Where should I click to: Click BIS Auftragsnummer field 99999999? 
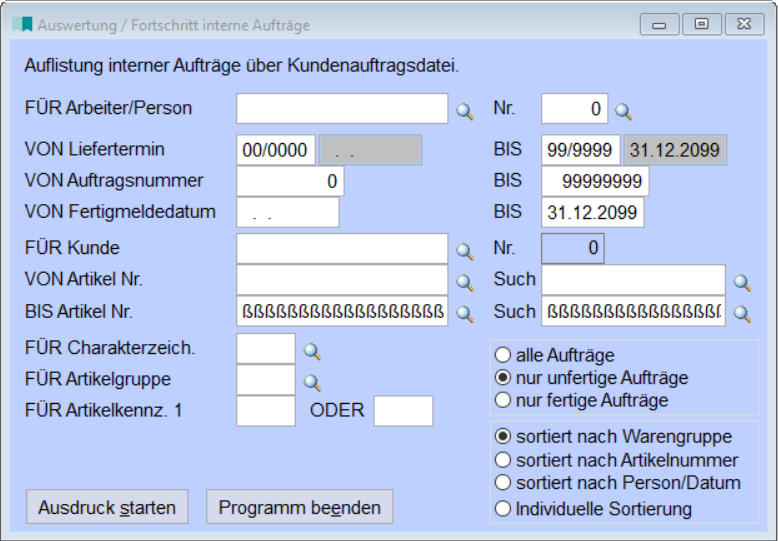tap(595, 181)
